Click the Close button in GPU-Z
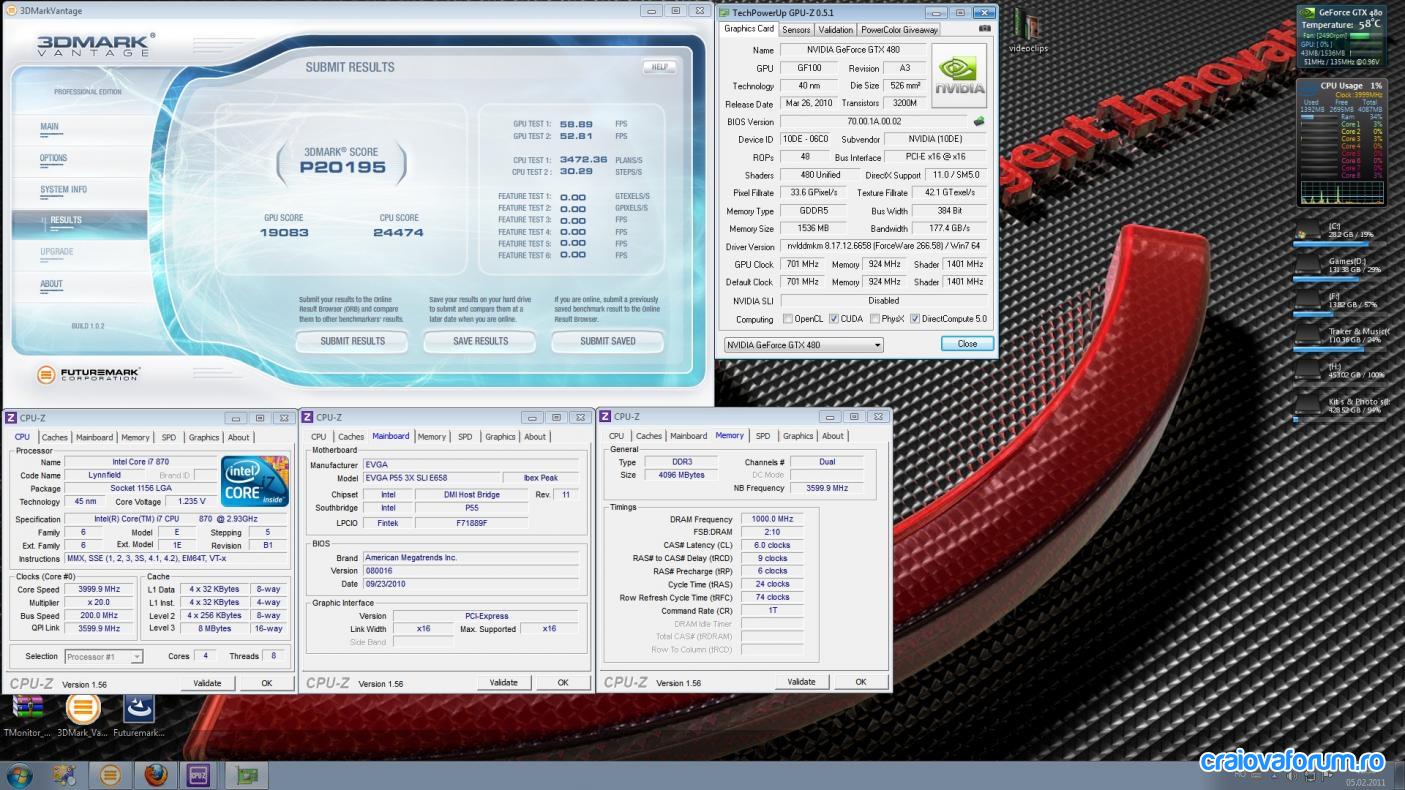This screenshot has width=1405, height=790. (967, 343)
